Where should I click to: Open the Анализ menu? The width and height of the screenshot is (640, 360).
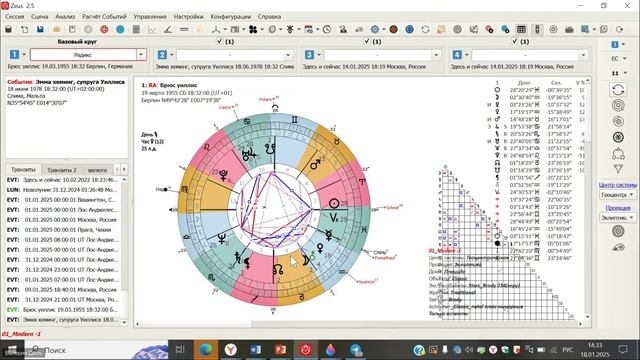point(65,17)
